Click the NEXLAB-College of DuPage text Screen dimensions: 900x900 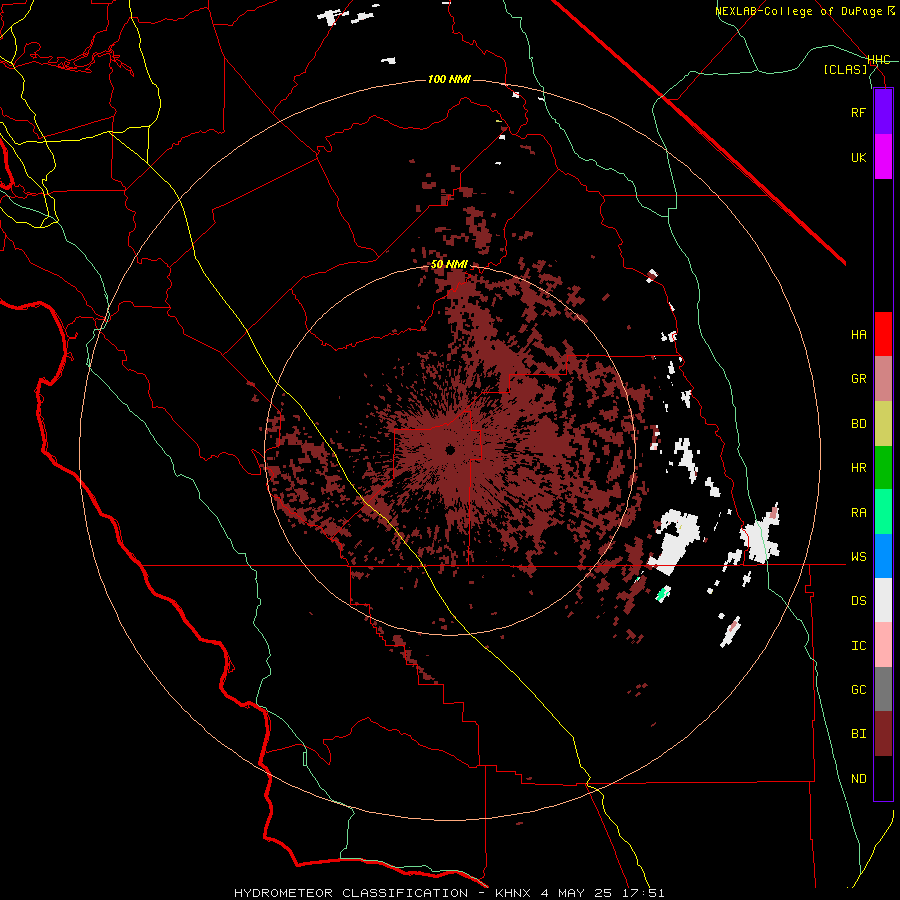click(800, 11)
